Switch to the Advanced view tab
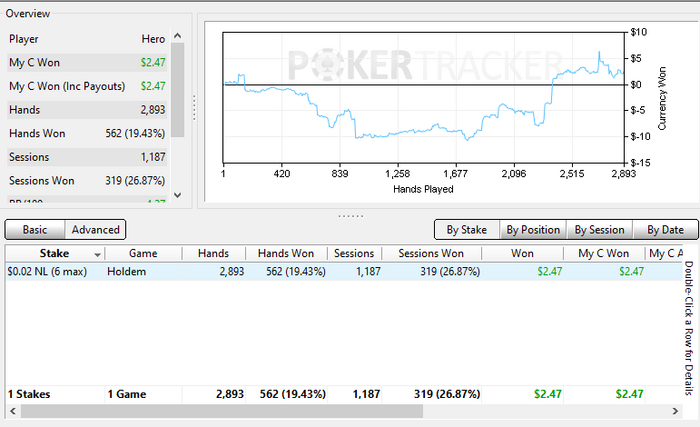The image size is (700, 427). (96, 230)
